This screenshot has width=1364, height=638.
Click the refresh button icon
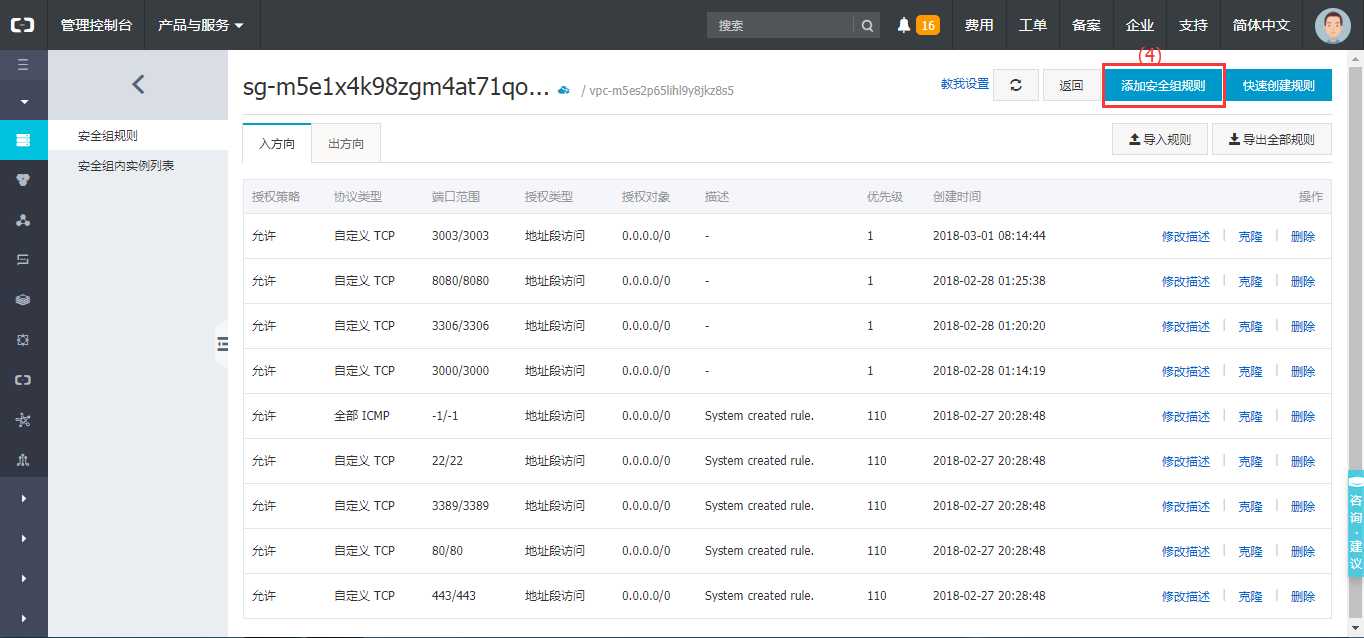click(x=1015, y=85)
